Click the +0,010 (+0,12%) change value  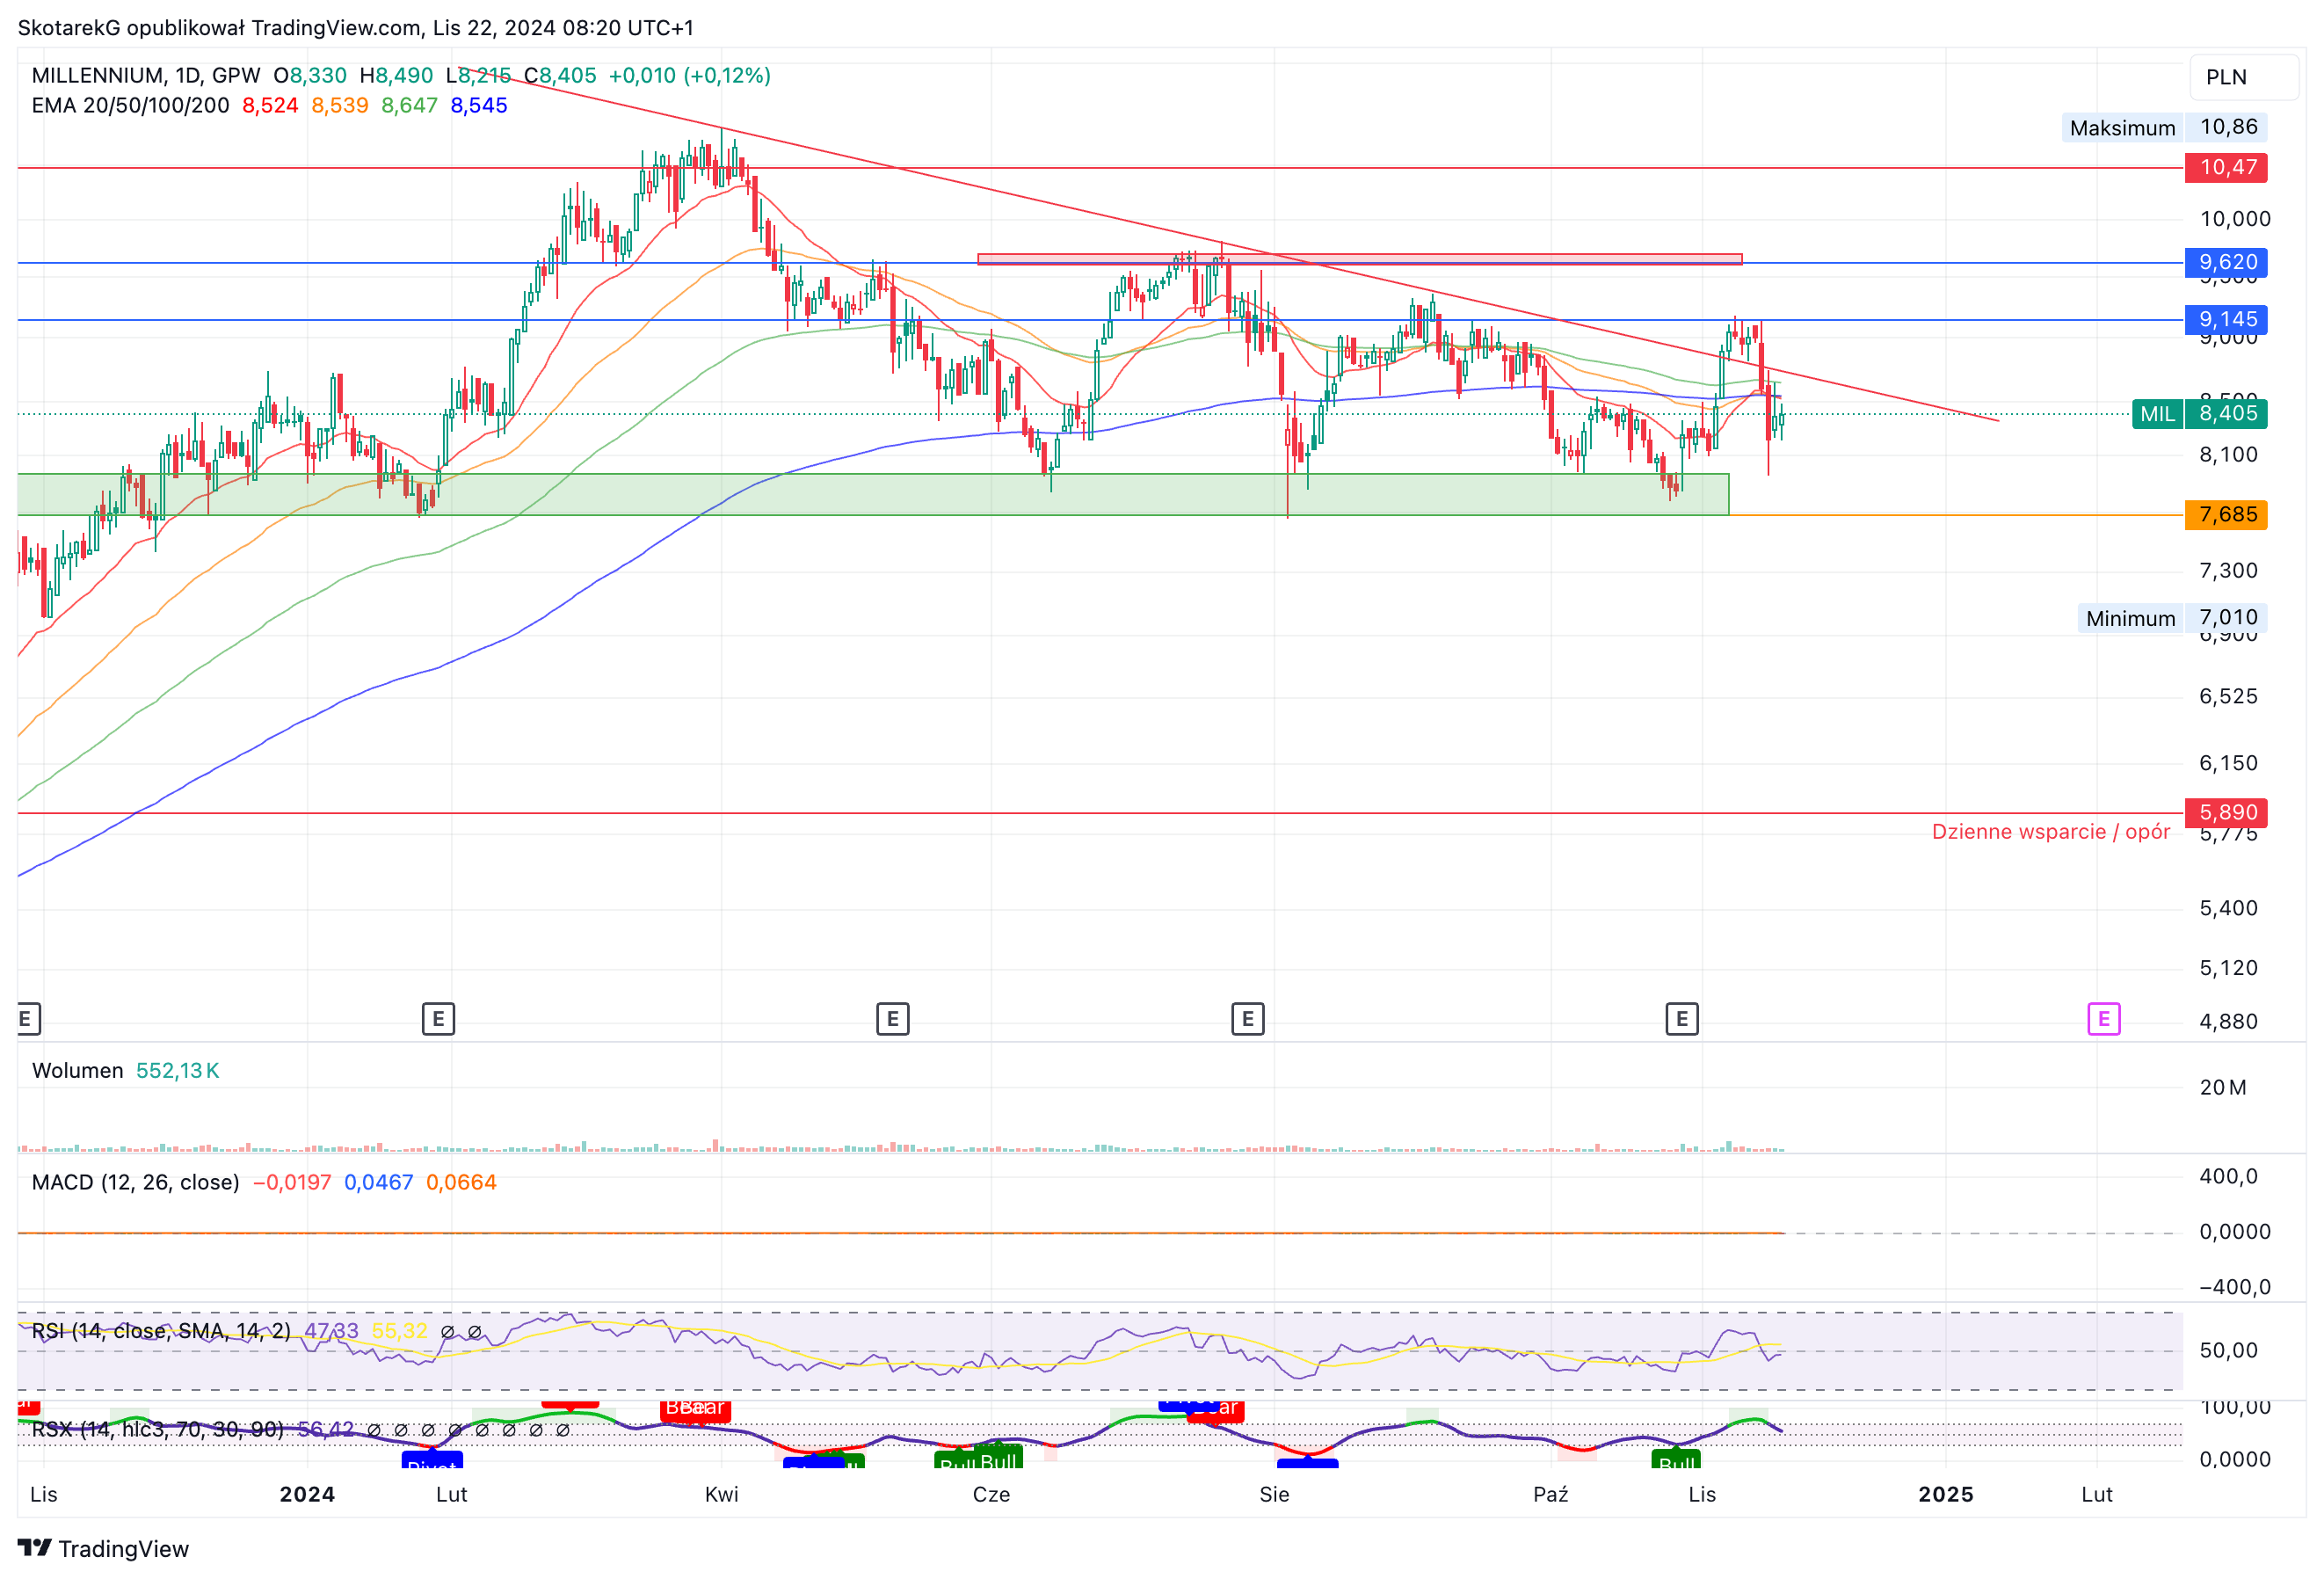coord(689,76)
